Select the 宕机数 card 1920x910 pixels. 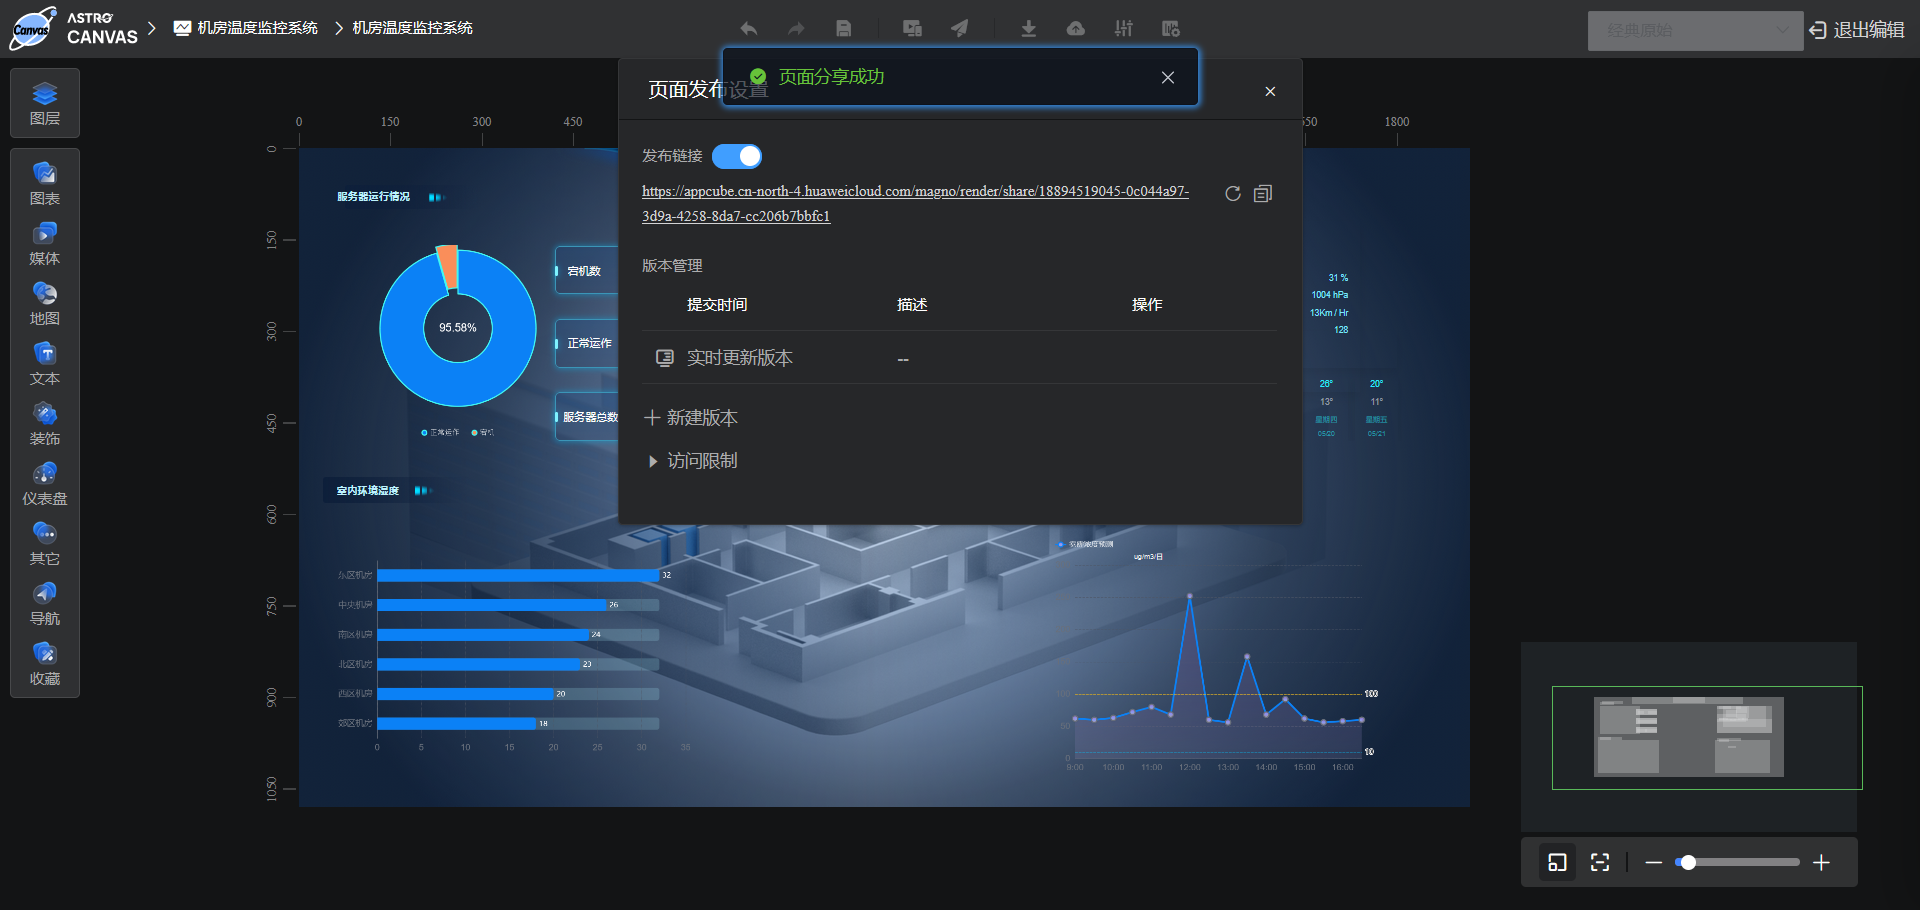(586, 271)
